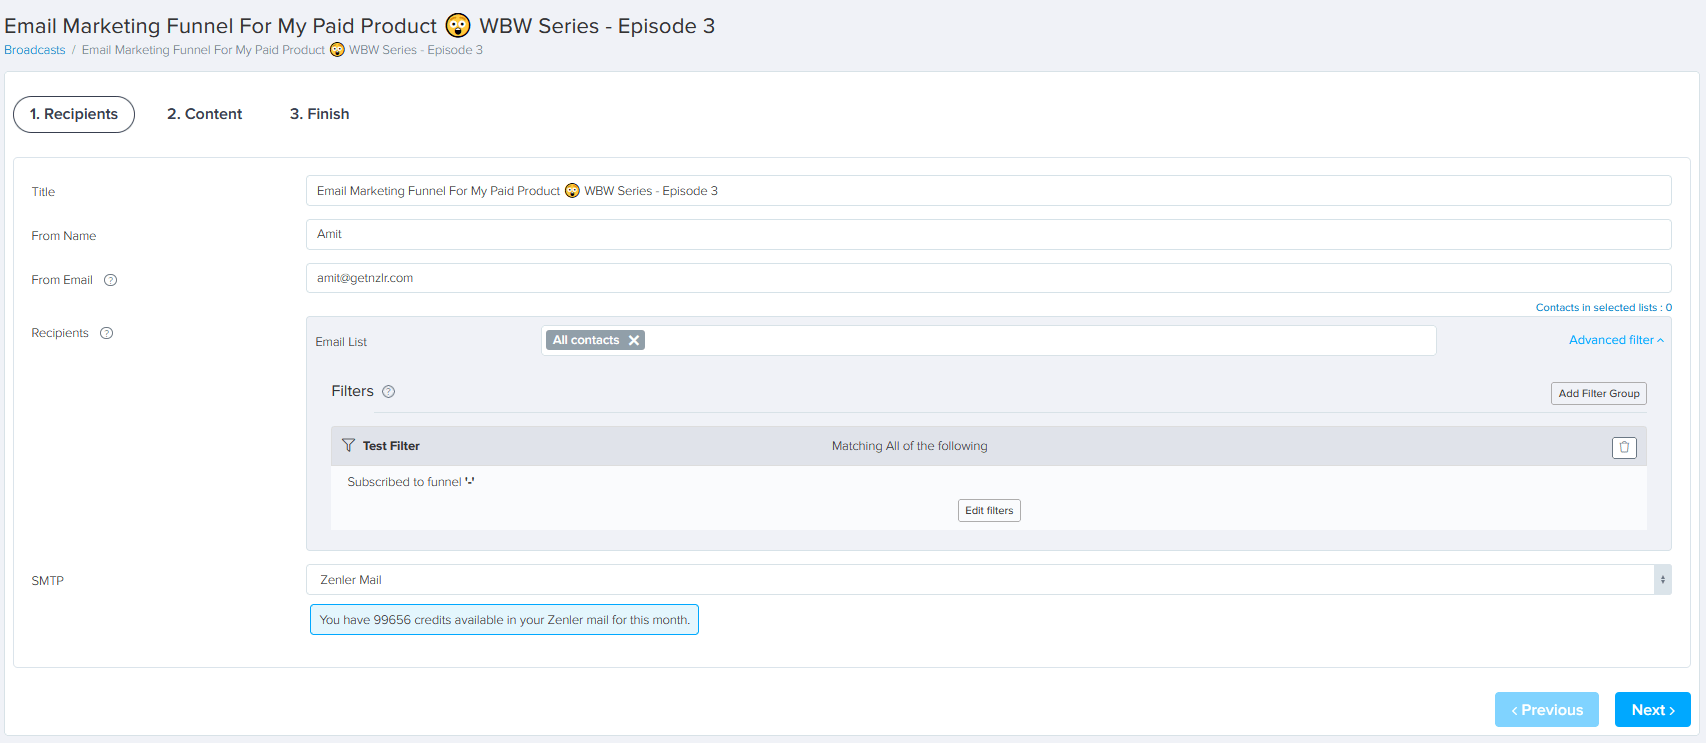This screenshot has height=743, width=1706.
Task: Switch to the 2. Content tab
Action: (204, 114)
